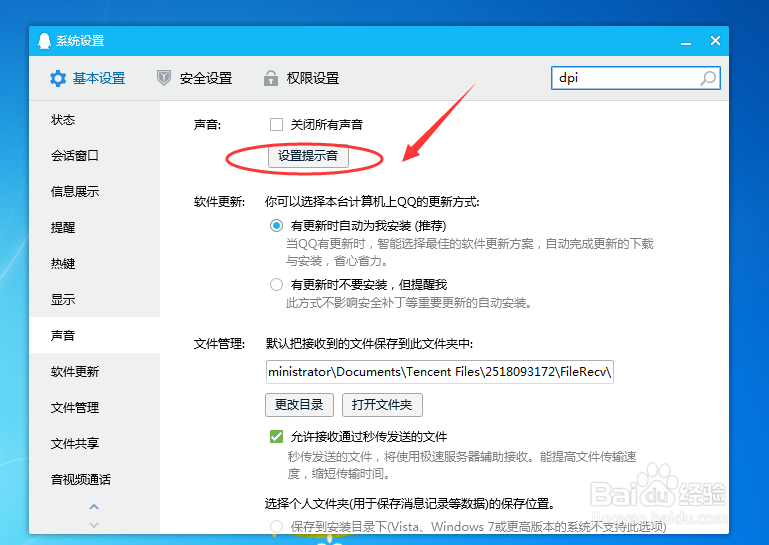This screenshot has width=769, height=545.
Task: Click the 更改目录 button
Action: [299, 405]
